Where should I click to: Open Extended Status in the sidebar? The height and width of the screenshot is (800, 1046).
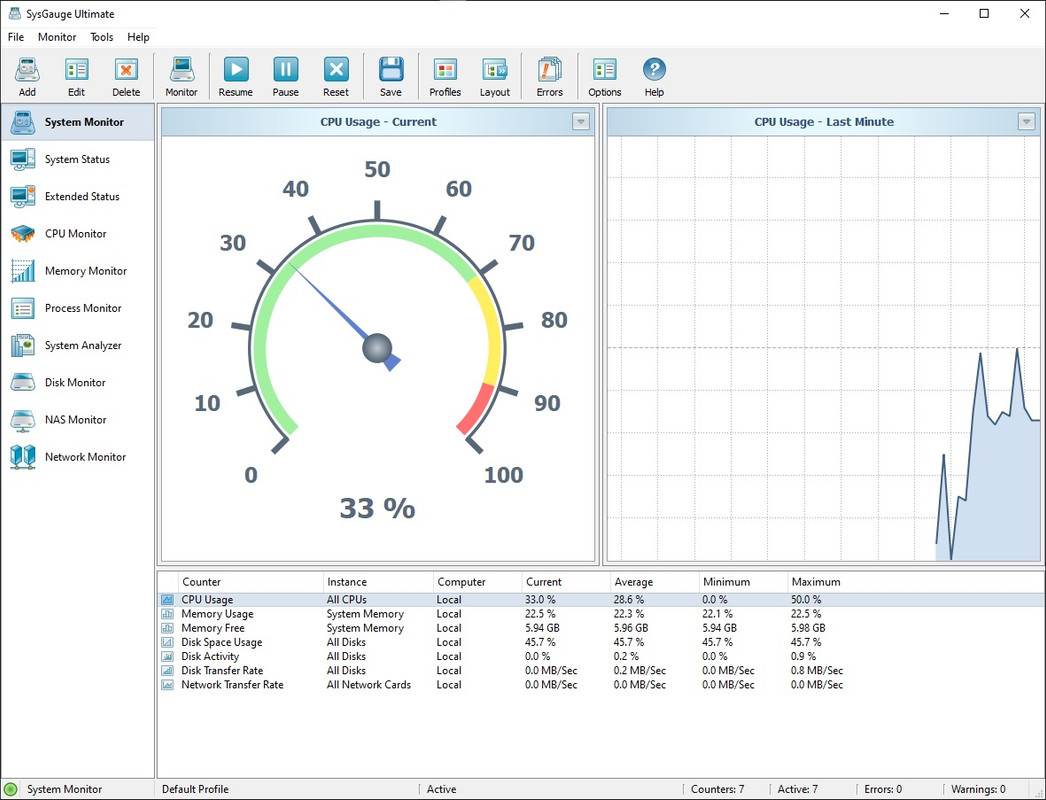(77, 197)
